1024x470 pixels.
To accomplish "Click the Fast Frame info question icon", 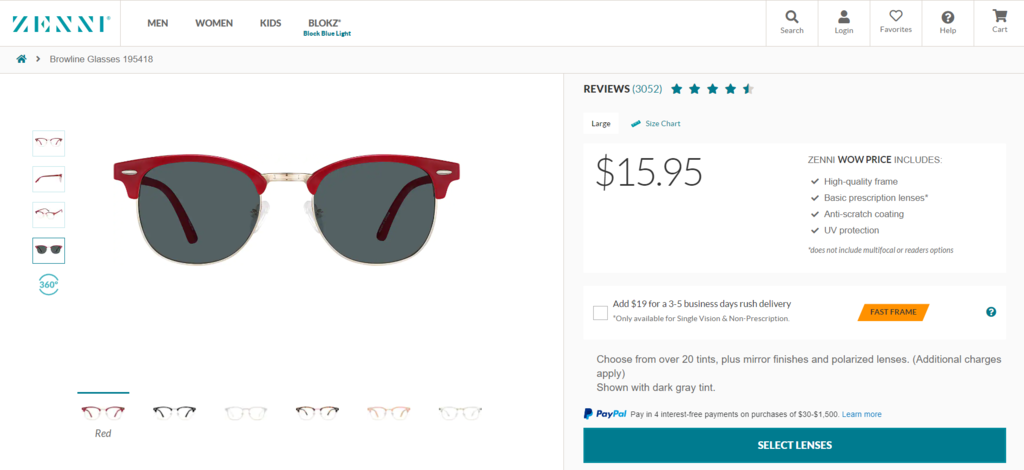I will tap(991, 312).
